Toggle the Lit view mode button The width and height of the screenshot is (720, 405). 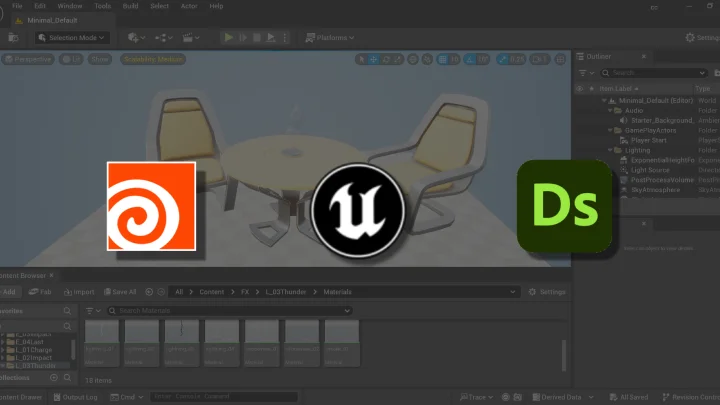[71, 59]
